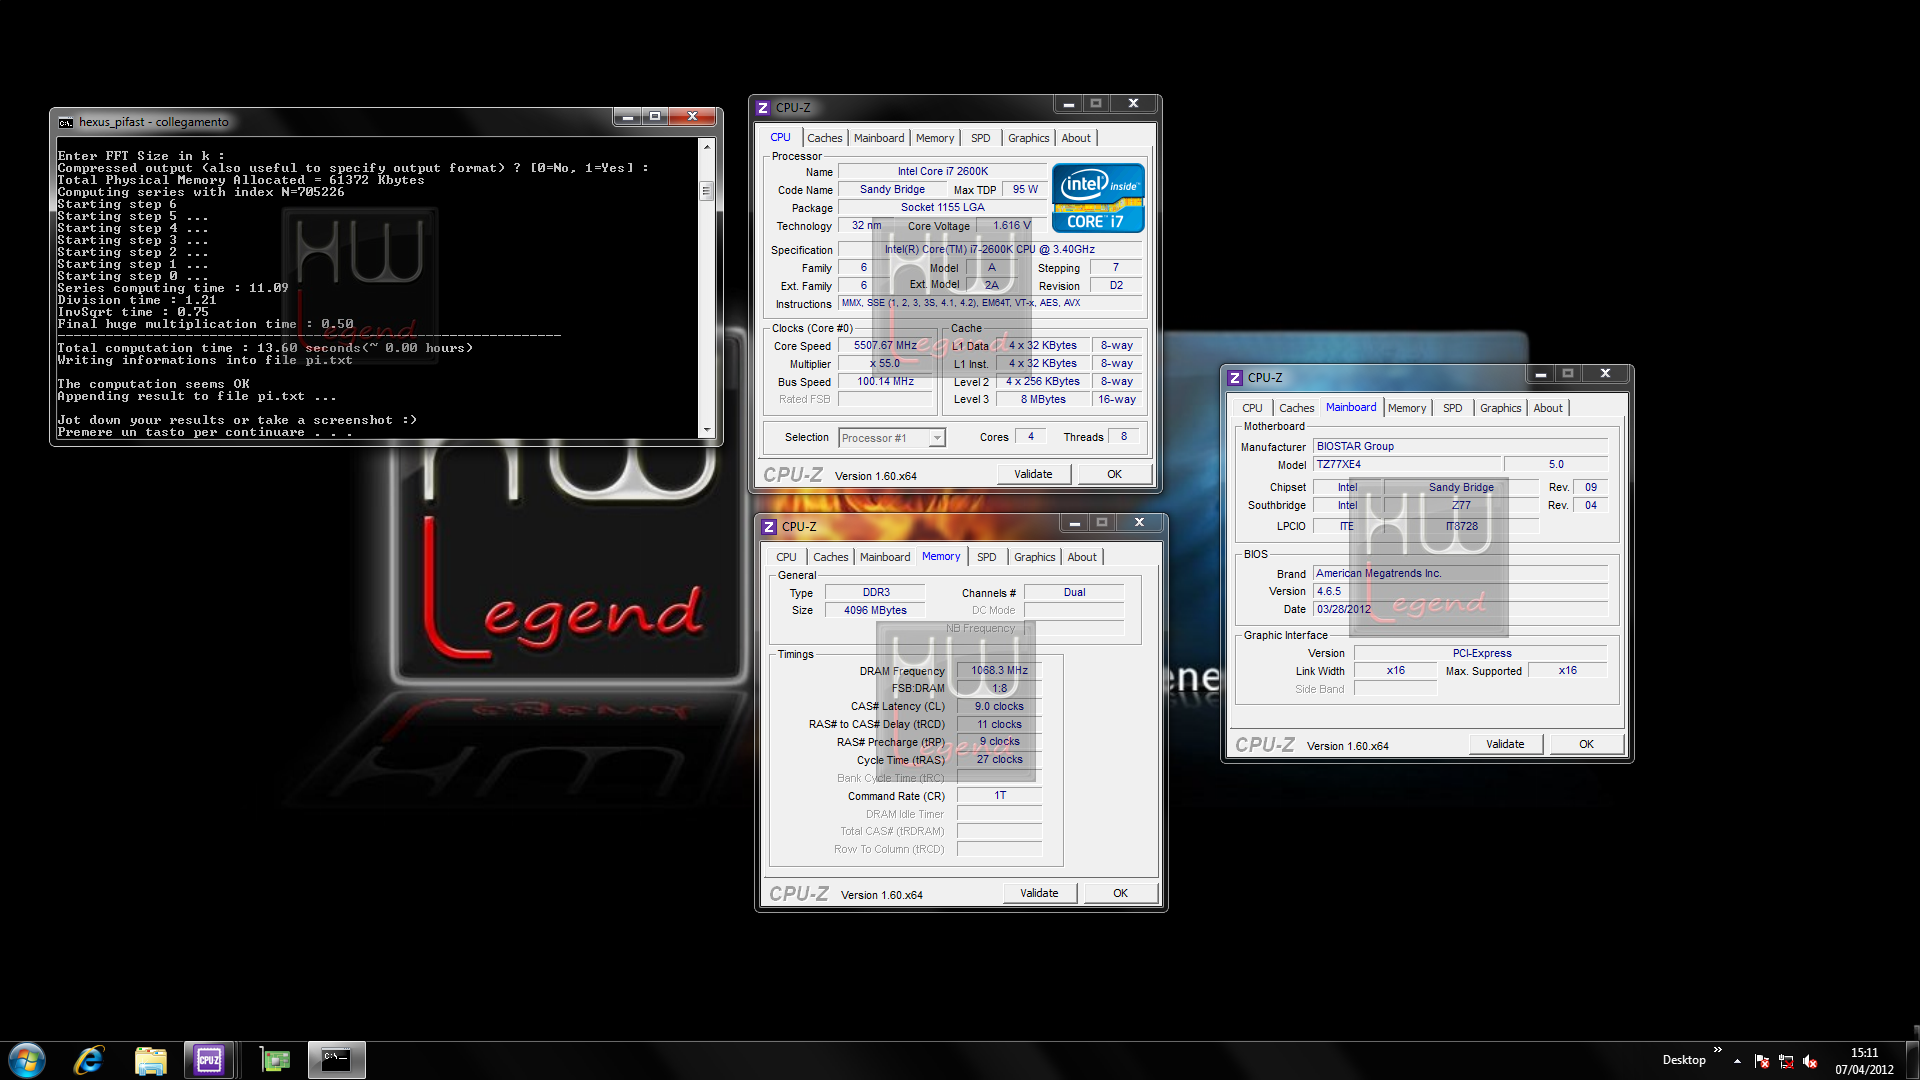Switch to Caches tab in top CPU-Z window
1920x1080 pixels.
click(x=824, y=138)
